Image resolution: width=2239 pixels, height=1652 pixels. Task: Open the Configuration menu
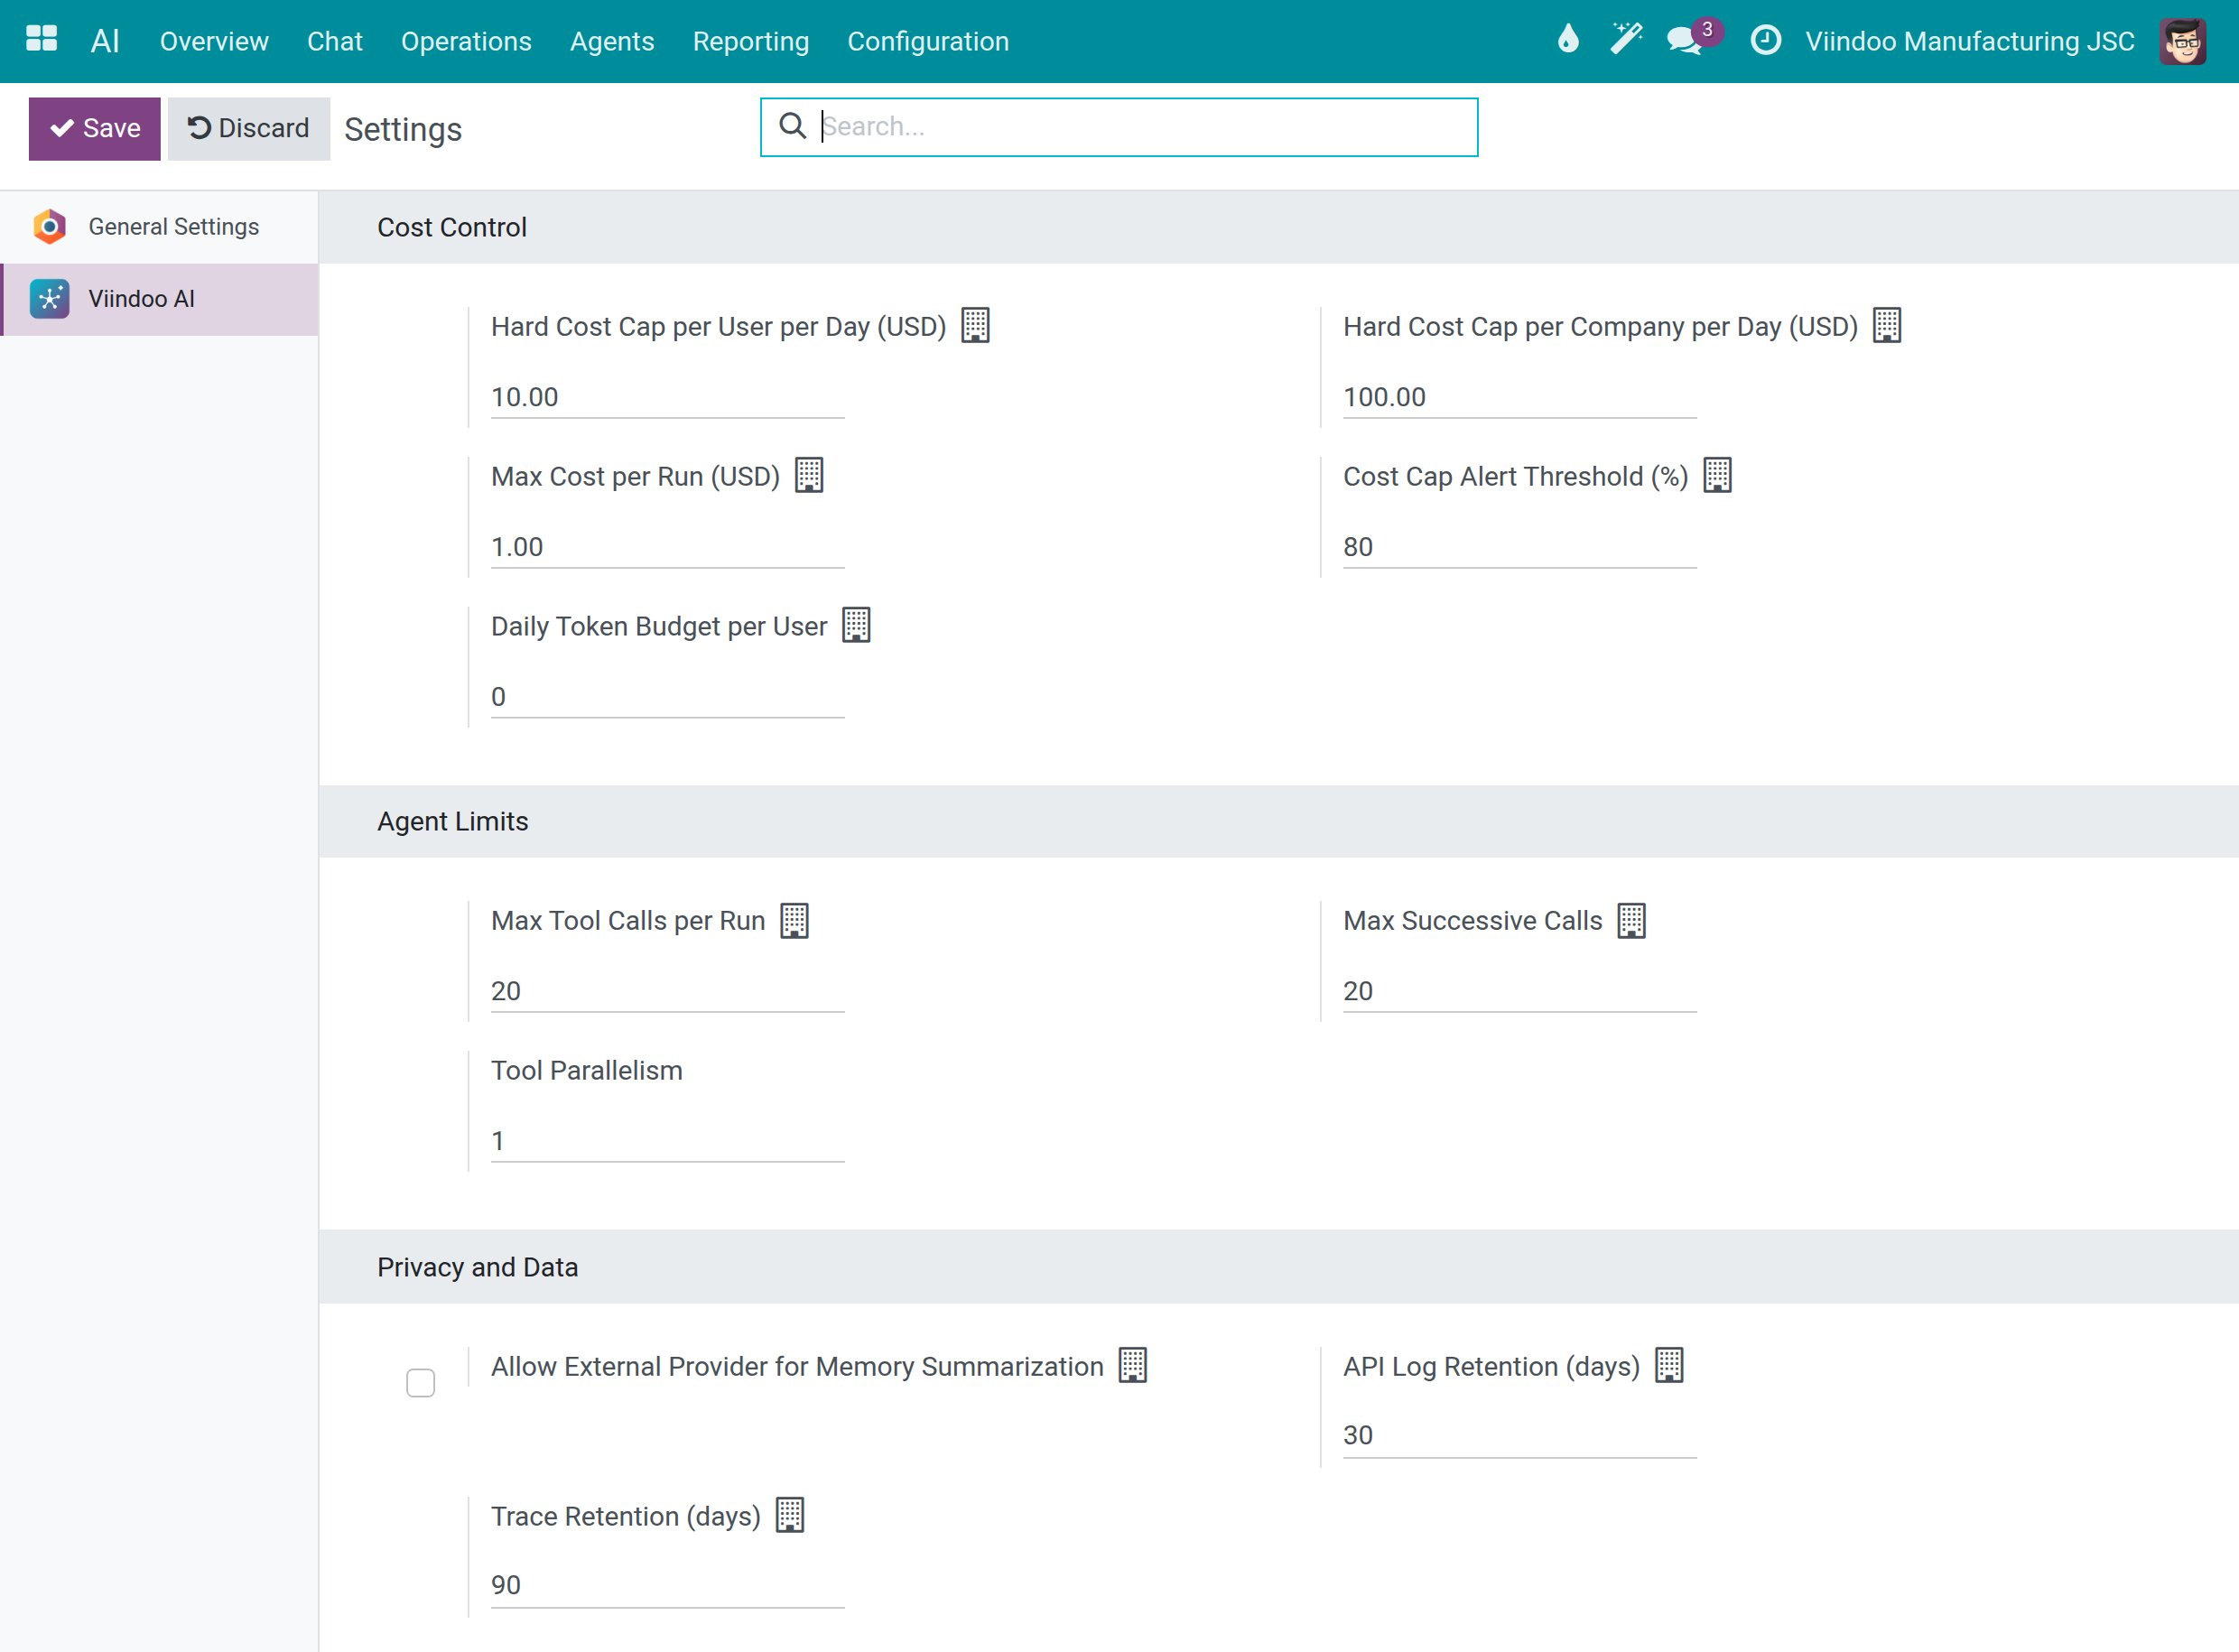tap(928, 41)
